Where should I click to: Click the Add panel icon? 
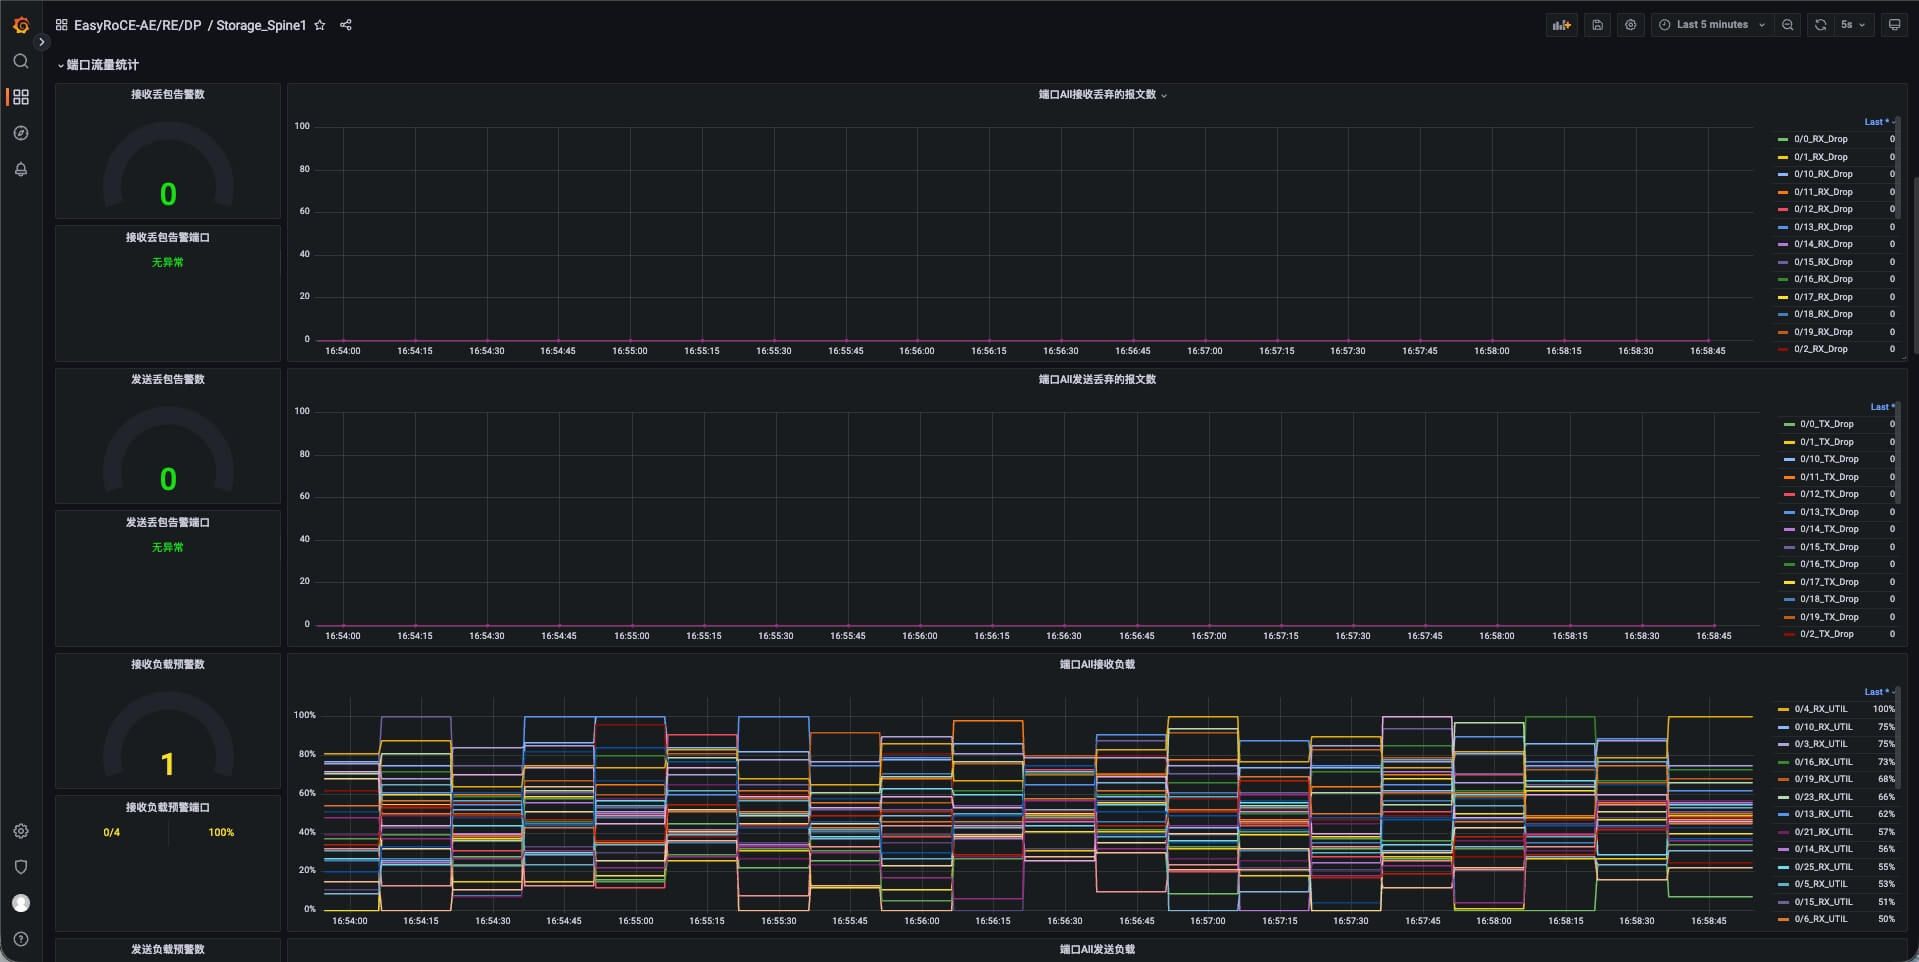(1560, 25)
